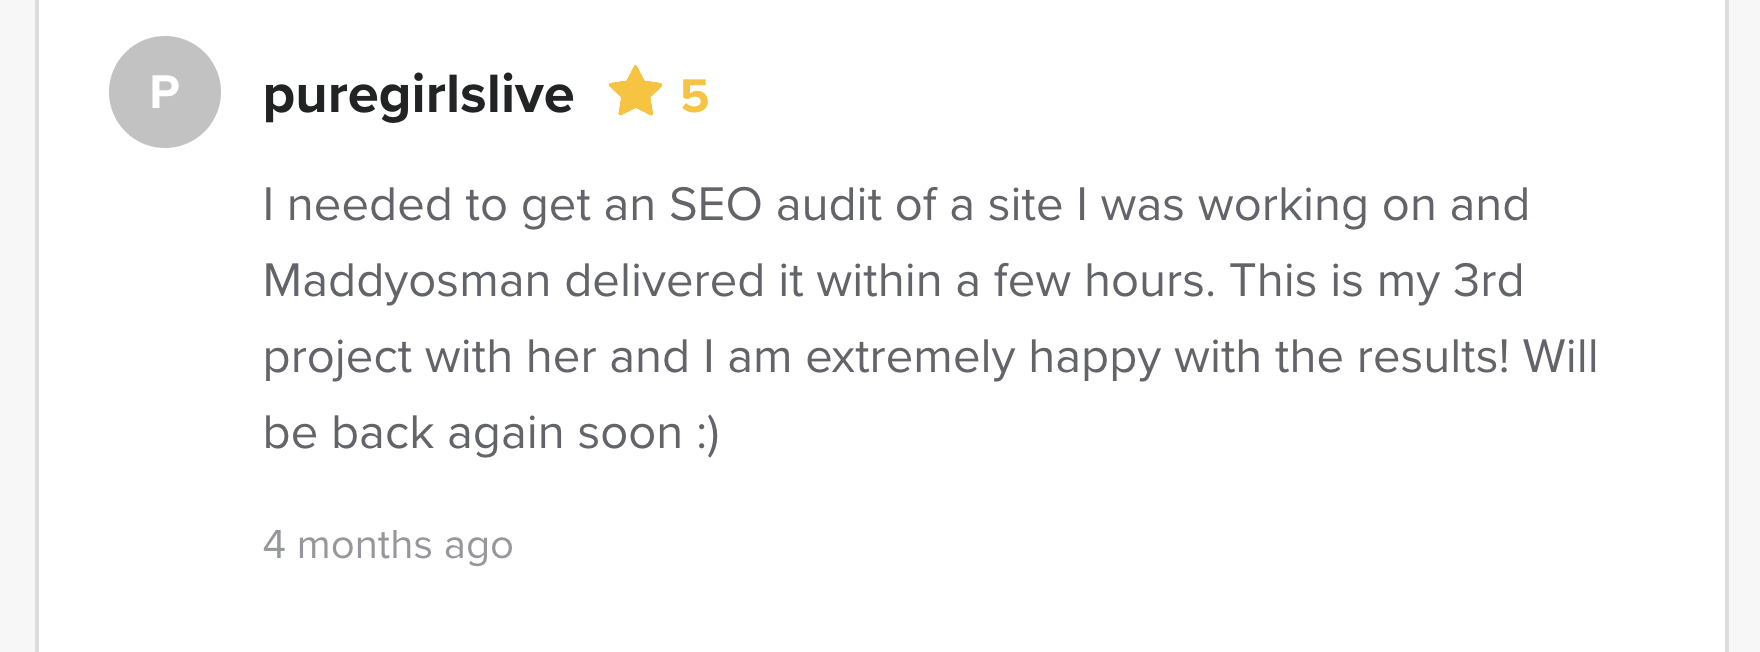
Task: Click the word "3rd" in the review
Action: (x=1488, y=281)
